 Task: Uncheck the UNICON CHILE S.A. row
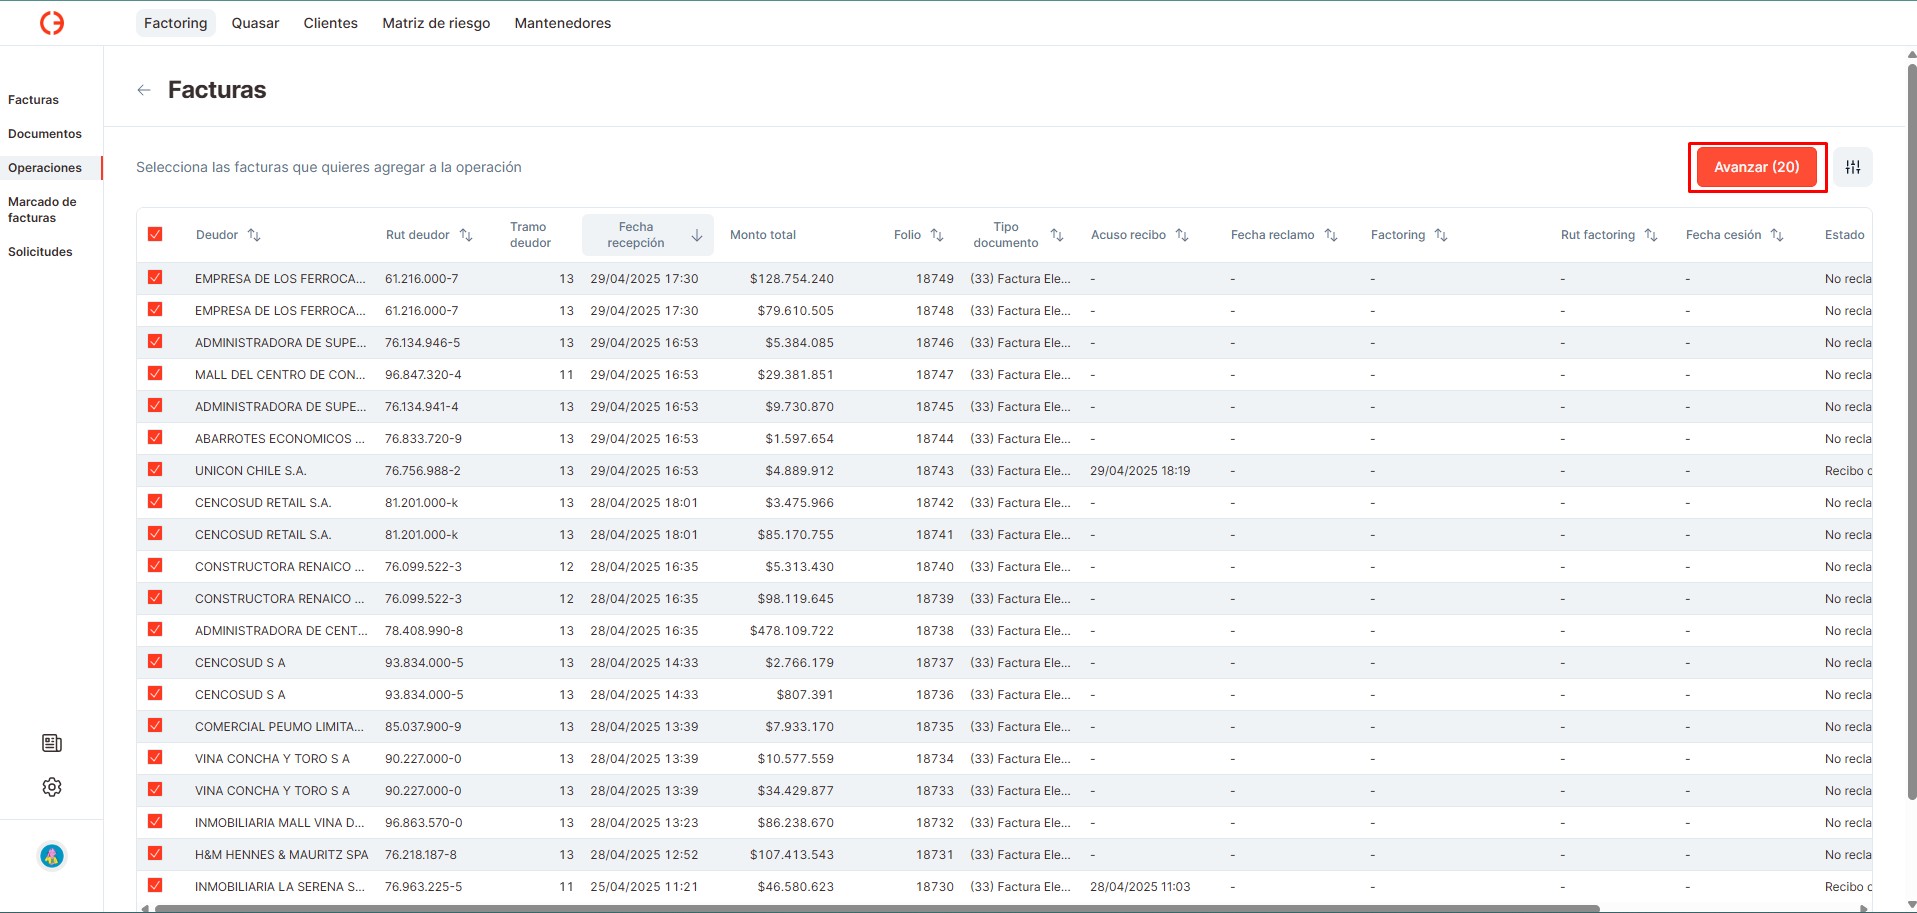pyautogui.click(x=155, y=470)
